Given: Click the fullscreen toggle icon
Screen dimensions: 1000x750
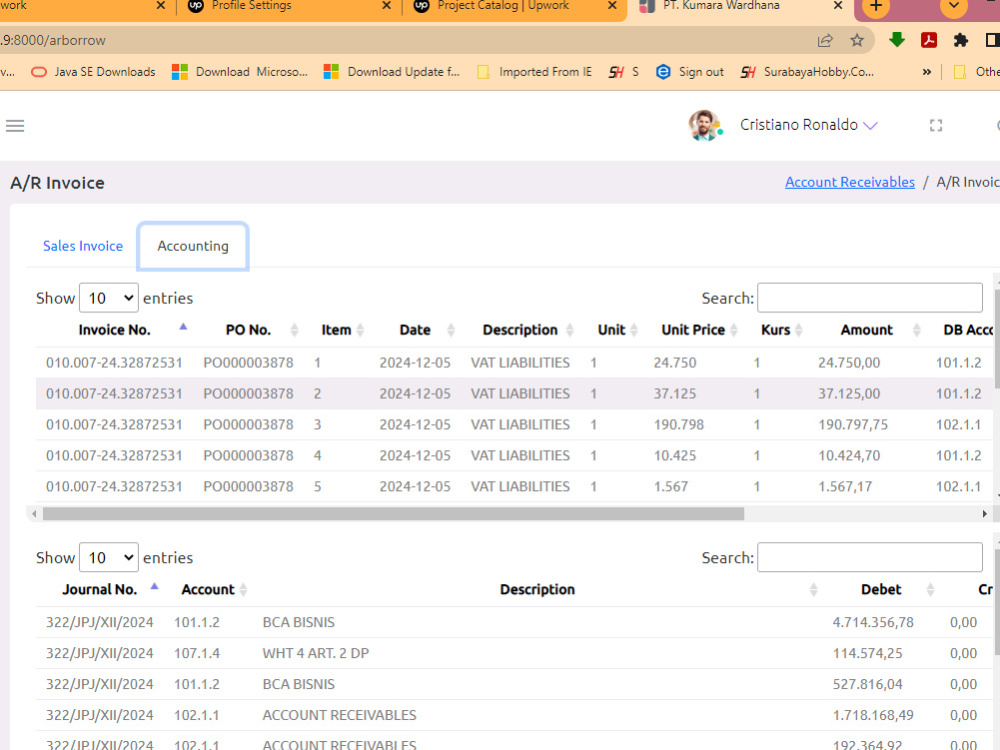Looking at the screenshot, I should (x=936, y=126).
